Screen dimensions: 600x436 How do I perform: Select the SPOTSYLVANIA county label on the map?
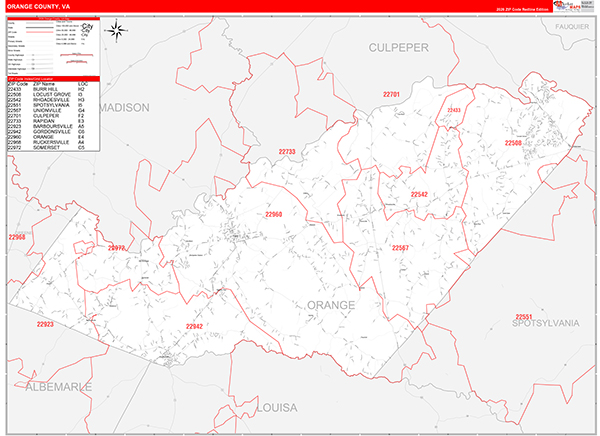(x=545, y=323)
